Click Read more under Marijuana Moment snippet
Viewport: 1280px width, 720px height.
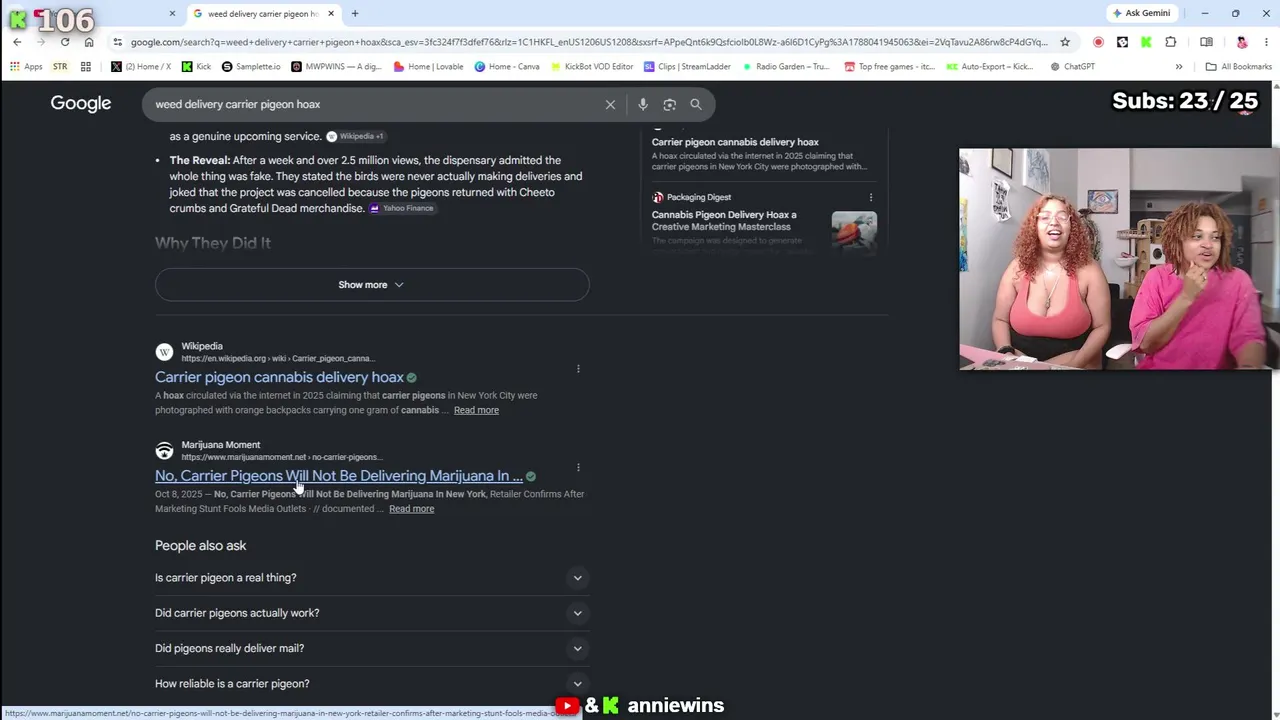[411, 509]
